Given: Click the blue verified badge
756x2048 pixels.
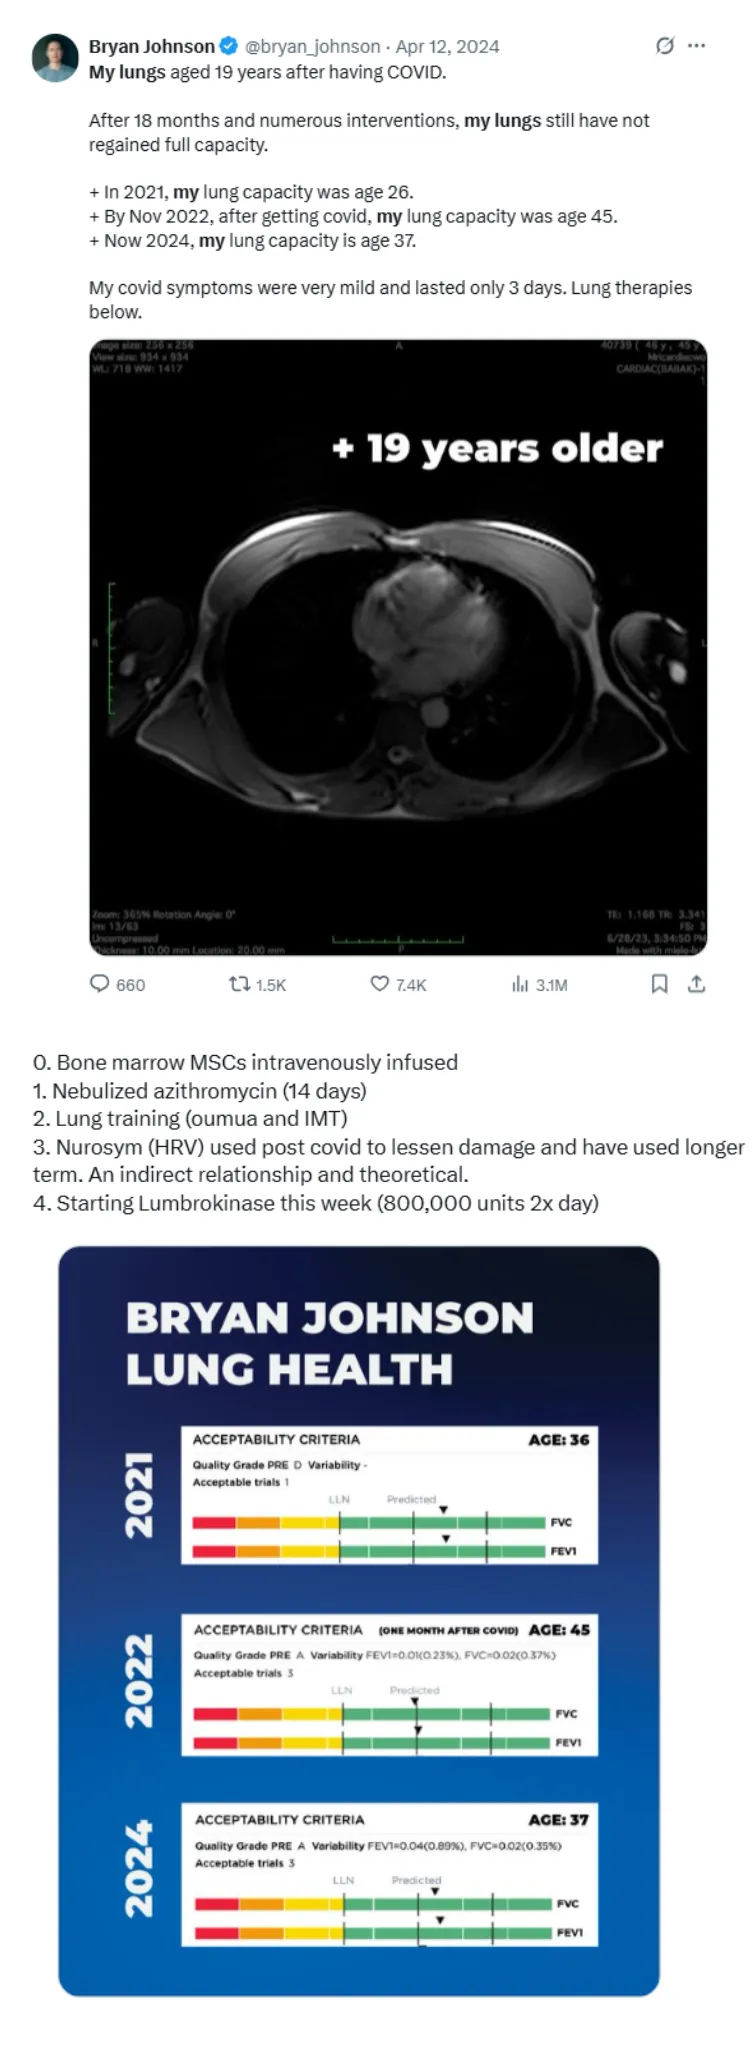Looking at the screenshot, I should pyautogui.click(x=229, y=46).
